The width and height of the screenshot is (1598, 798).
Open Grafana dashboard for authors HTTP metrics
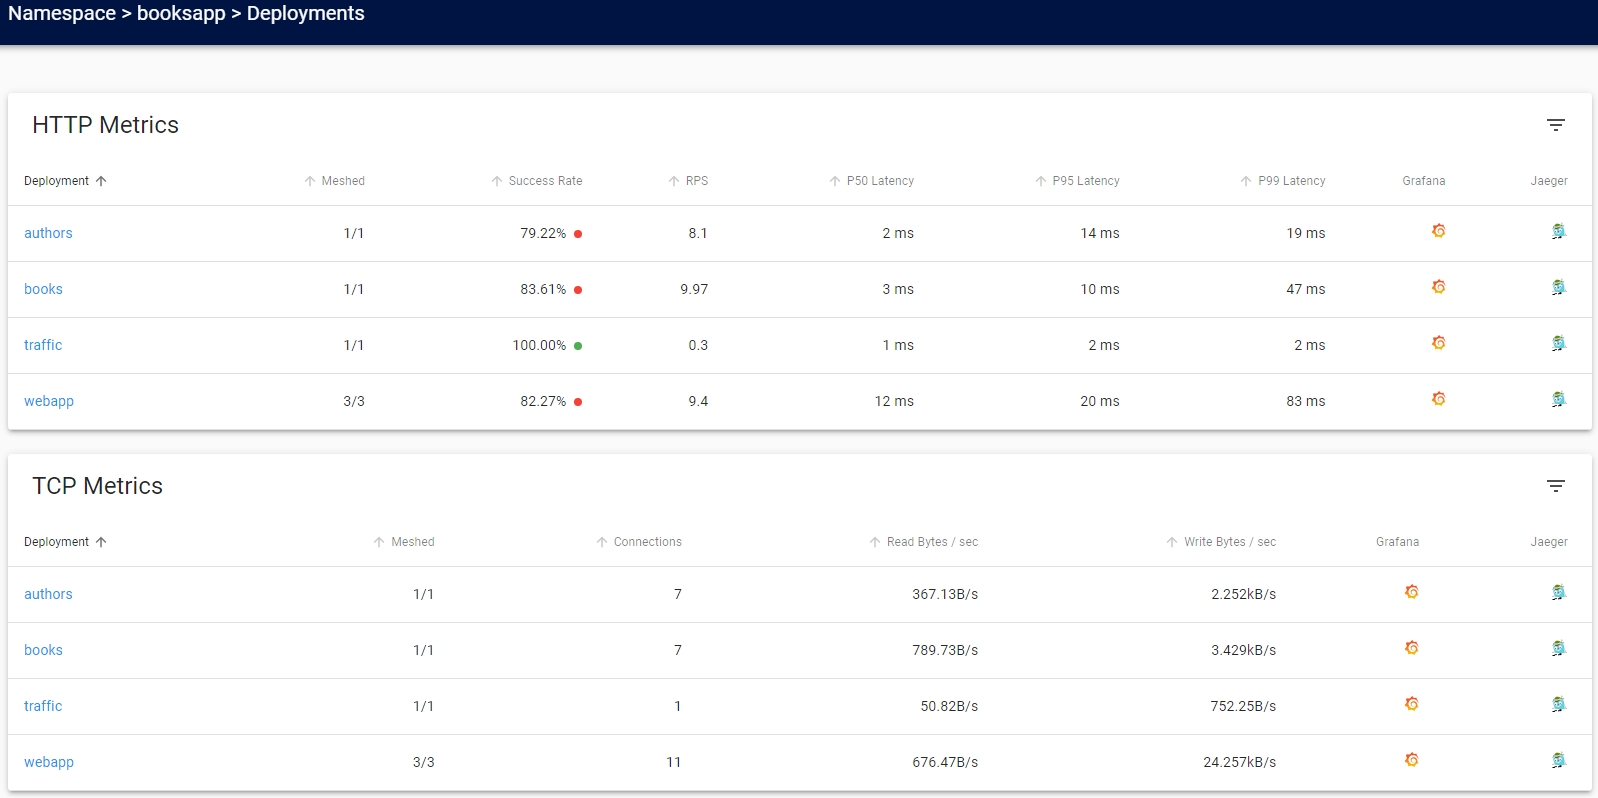[1438, 232]
